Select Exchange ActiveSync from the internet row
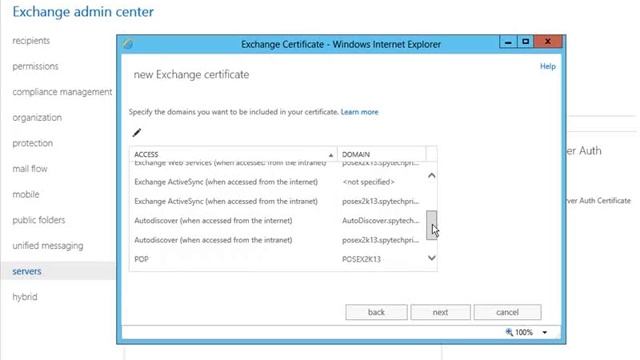This screenshot has height=360, width=640. click(278, 182)
